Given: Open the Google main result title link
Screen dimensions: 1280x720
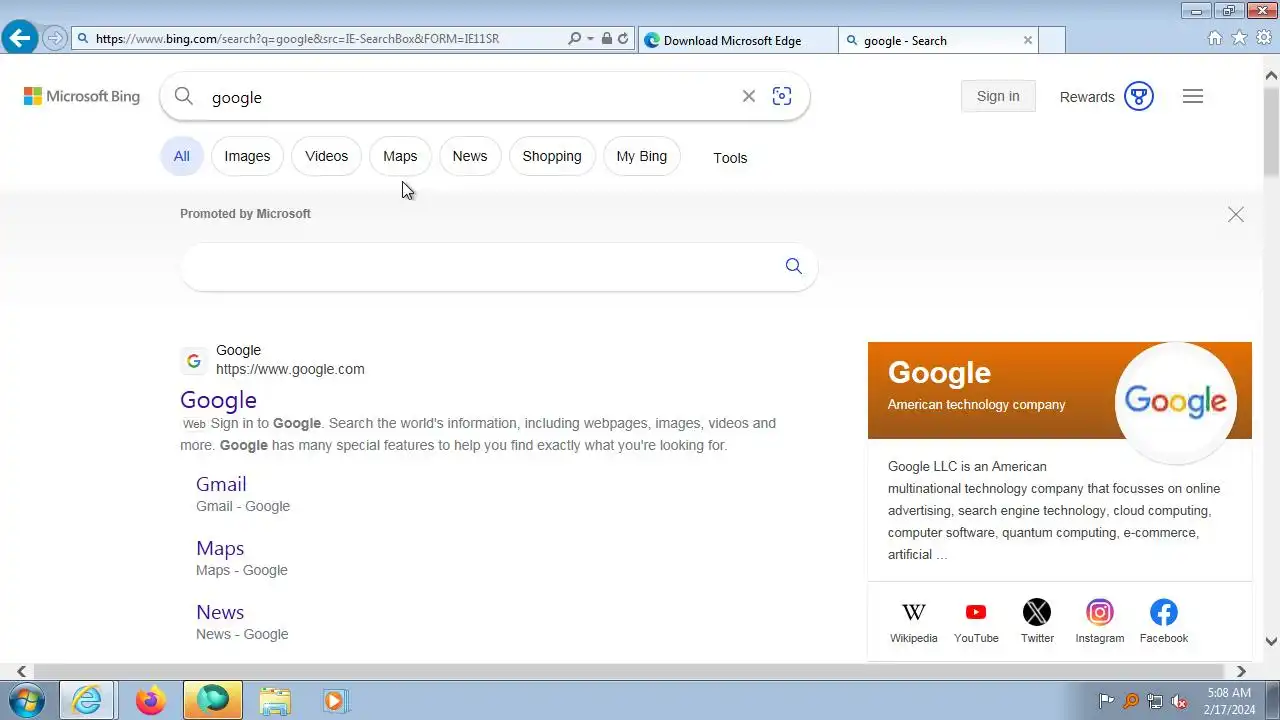Looking at the screenshot, I should tap(218, 399).
